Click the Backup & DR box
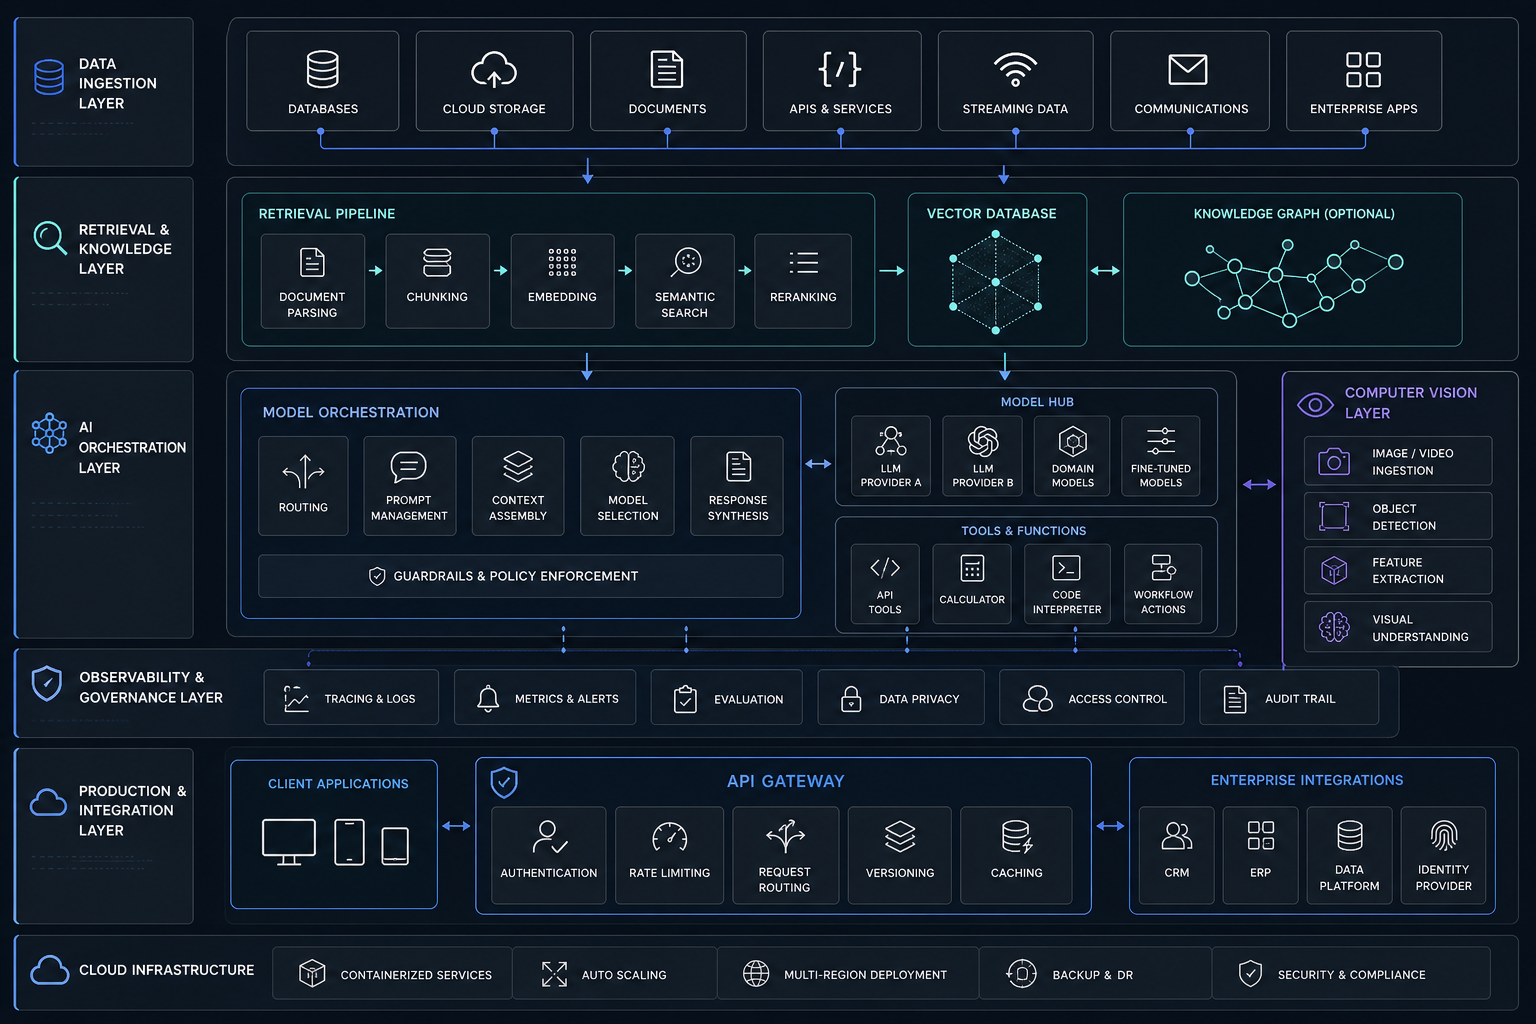This screenshot has width=1536, height=1024. [1095, 974]
